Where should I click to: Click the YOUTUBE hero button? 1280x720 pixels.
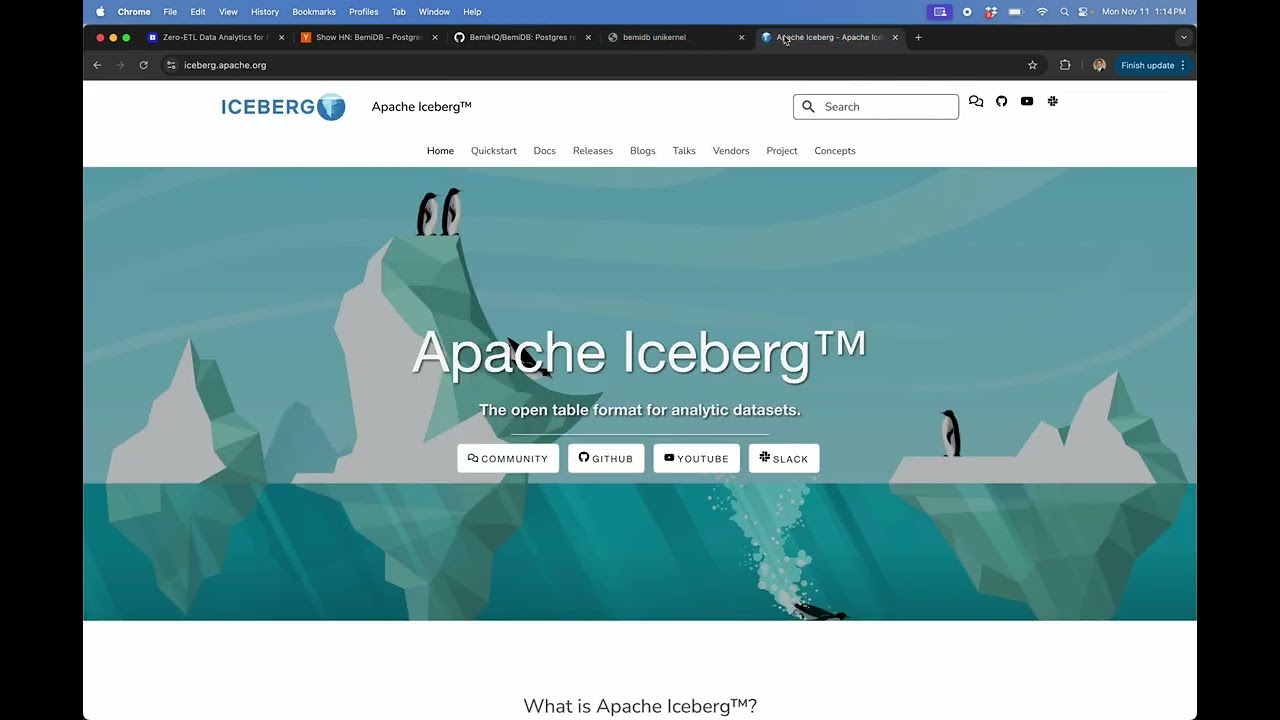coord(696,458)
